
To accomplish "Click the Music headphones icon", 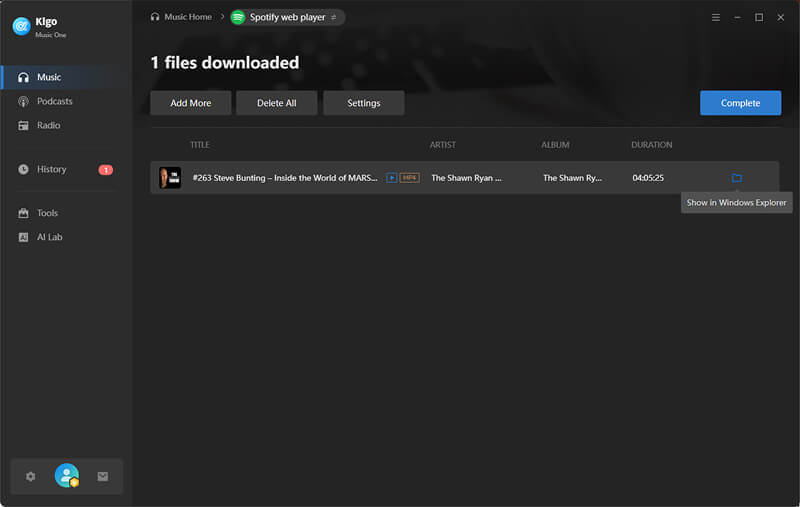I will tap(23, 77).
